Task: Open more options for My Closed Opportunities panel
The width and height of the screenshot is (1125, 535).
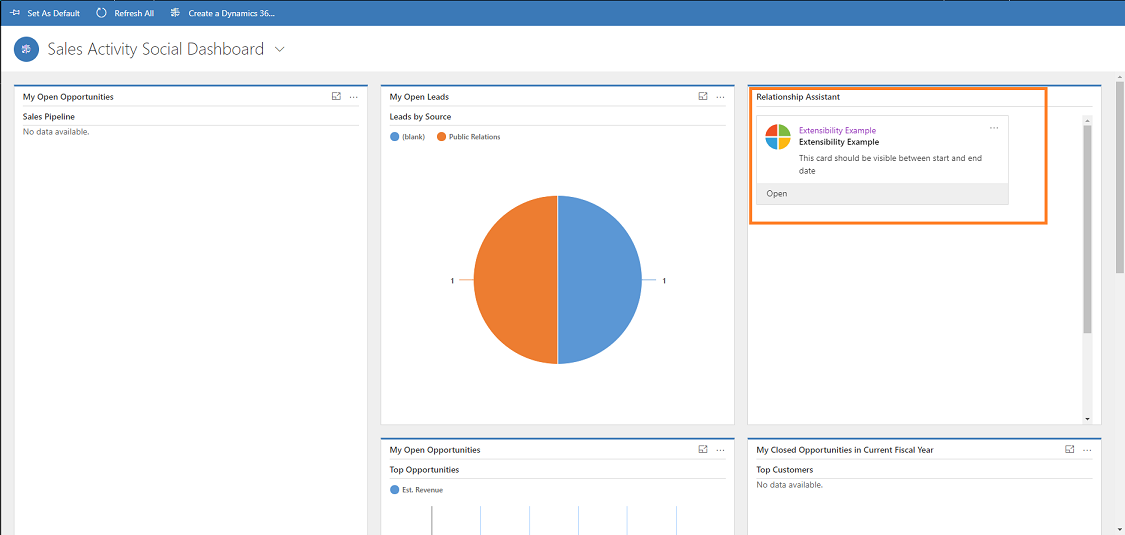Action: point(1087,450)
